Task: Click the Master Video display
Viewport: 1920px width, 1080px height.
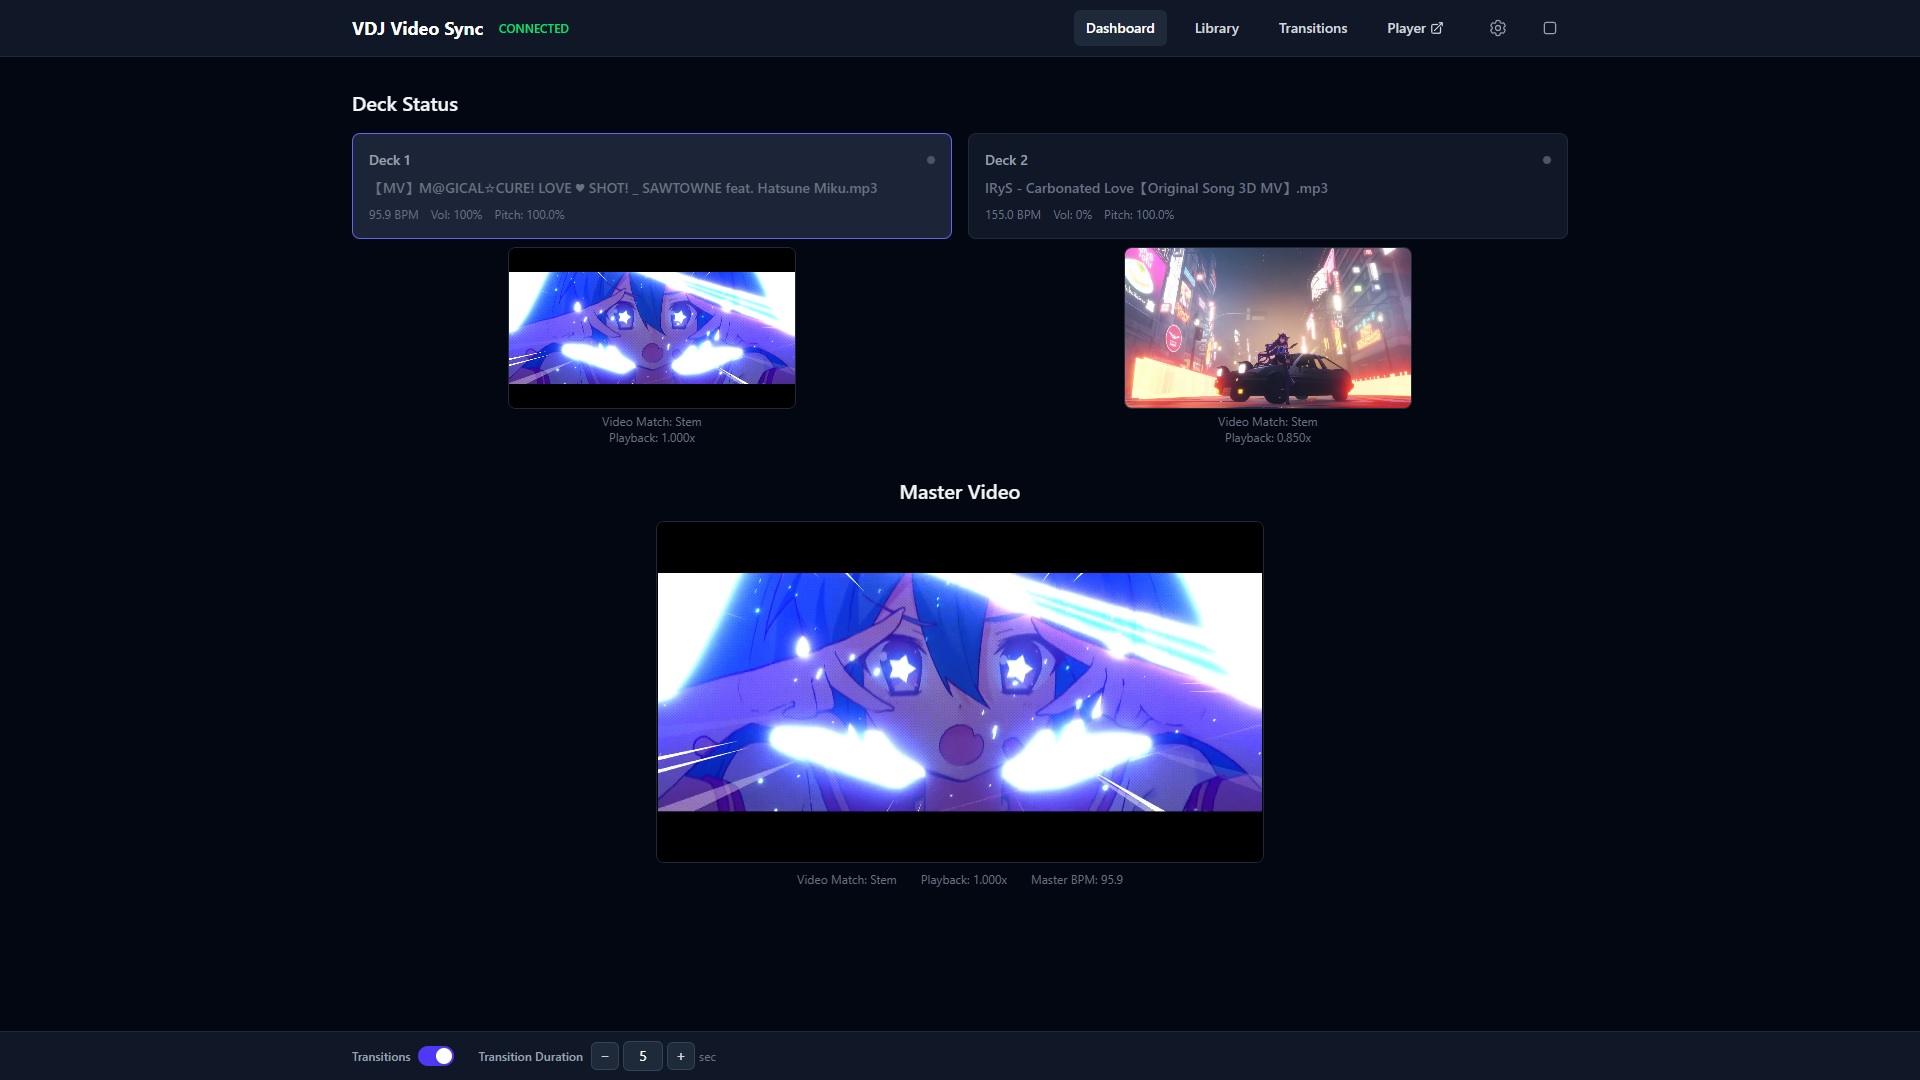Action: tap(959, 690)
